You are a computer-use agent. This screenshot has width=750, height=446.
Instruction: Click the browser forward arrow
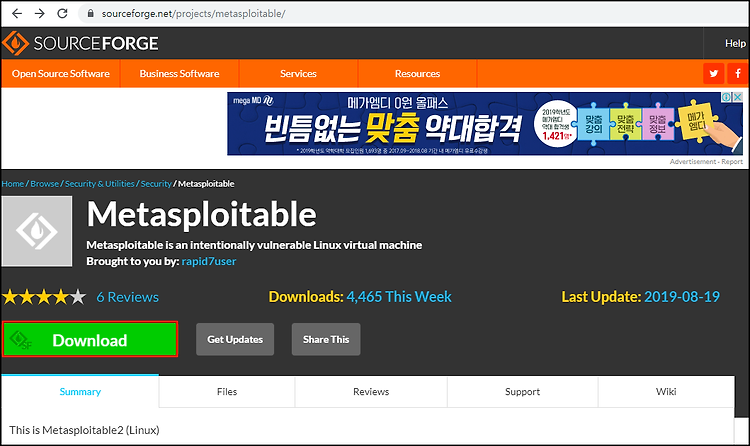(x=40, y=13)
